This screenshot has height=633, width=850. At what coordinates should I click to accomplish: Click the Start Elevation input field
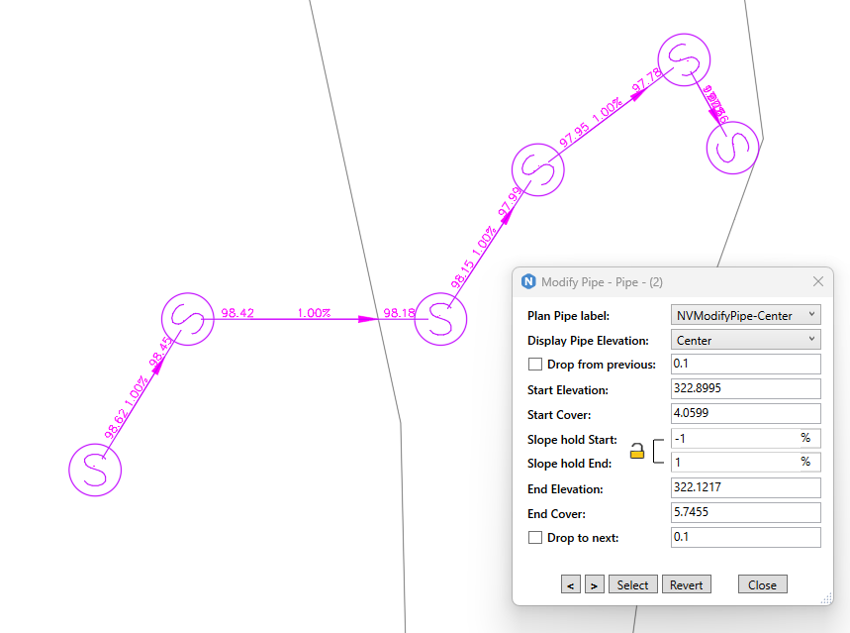[x=745, y=389]
